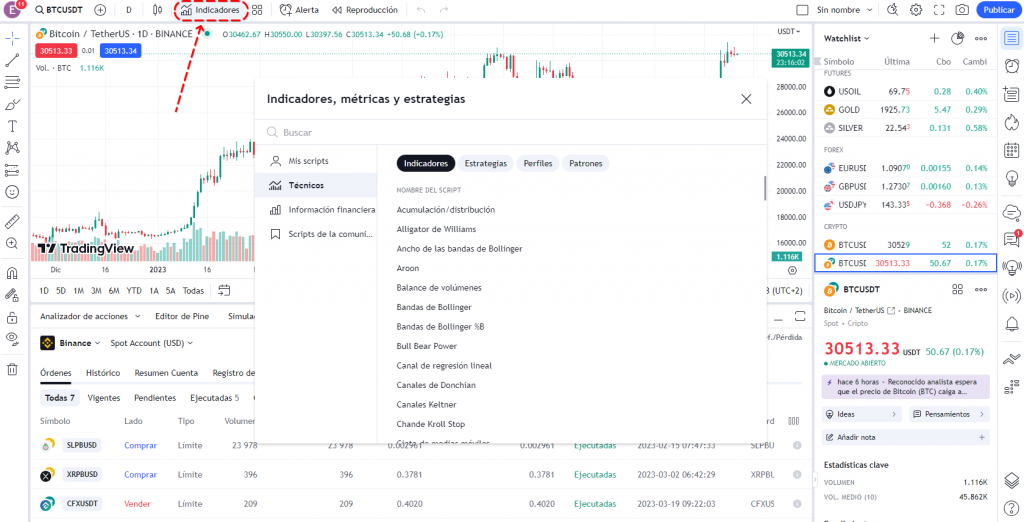1024x522 pixels.
Task: Toggle the layout checkbox beside Sin nombre
Action: click(803, 10)
